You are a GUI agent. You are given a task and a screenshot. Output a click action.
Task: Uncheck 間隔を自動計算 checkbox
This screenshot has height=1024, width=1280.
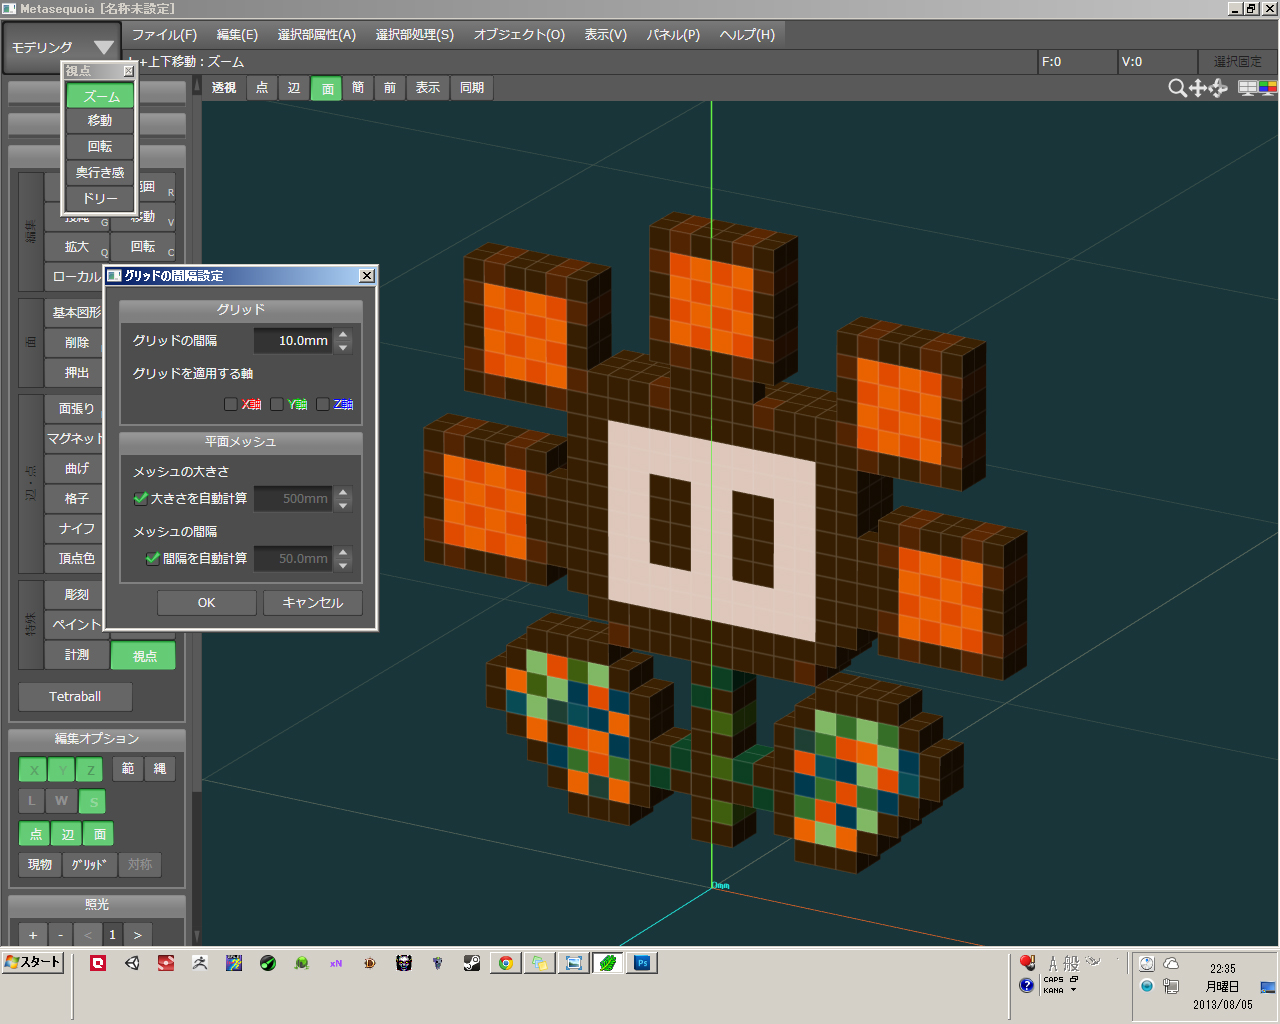point(153,558)
